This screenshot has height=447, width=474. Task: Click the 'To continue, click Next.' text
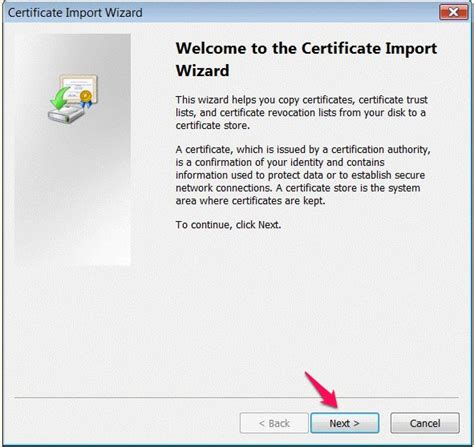point(228,225)
